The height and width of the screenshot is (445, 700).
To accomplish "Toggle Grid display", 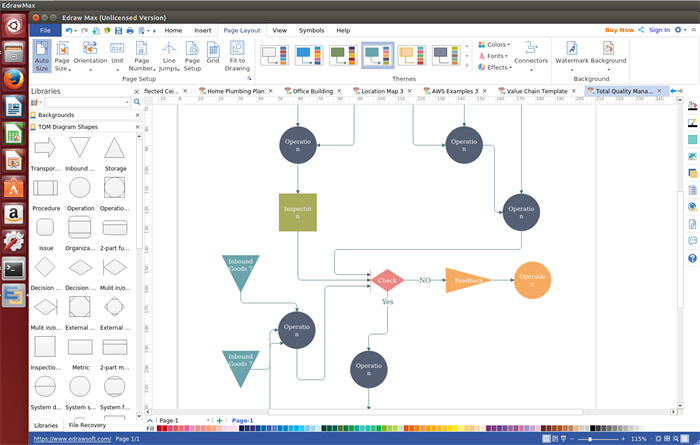I will tap(213, 53).
